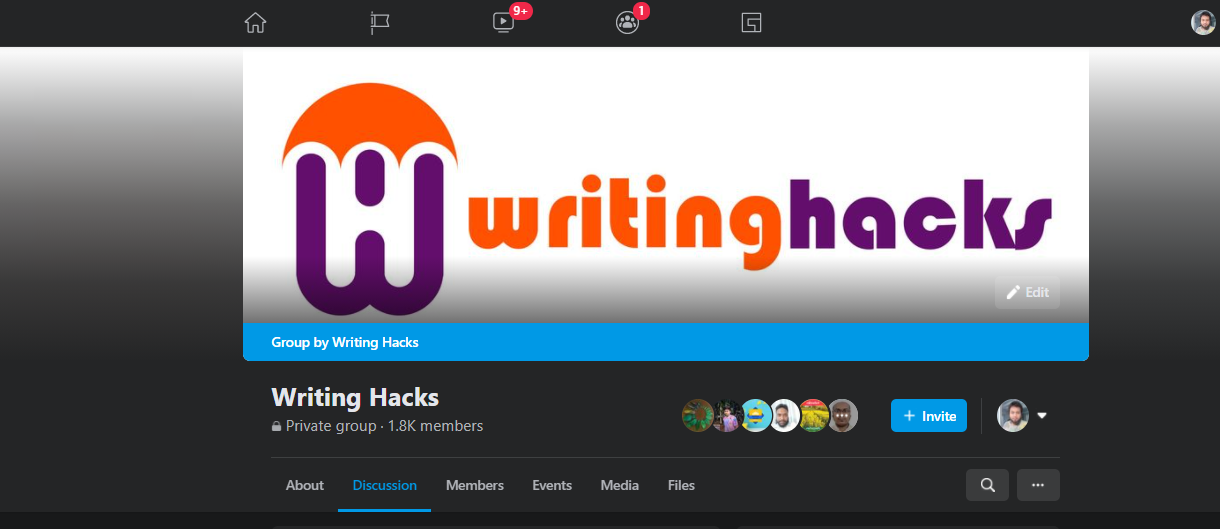
Task: Open the three-dot more options button
Action: pyautogui.click(x=1038, y=485)
